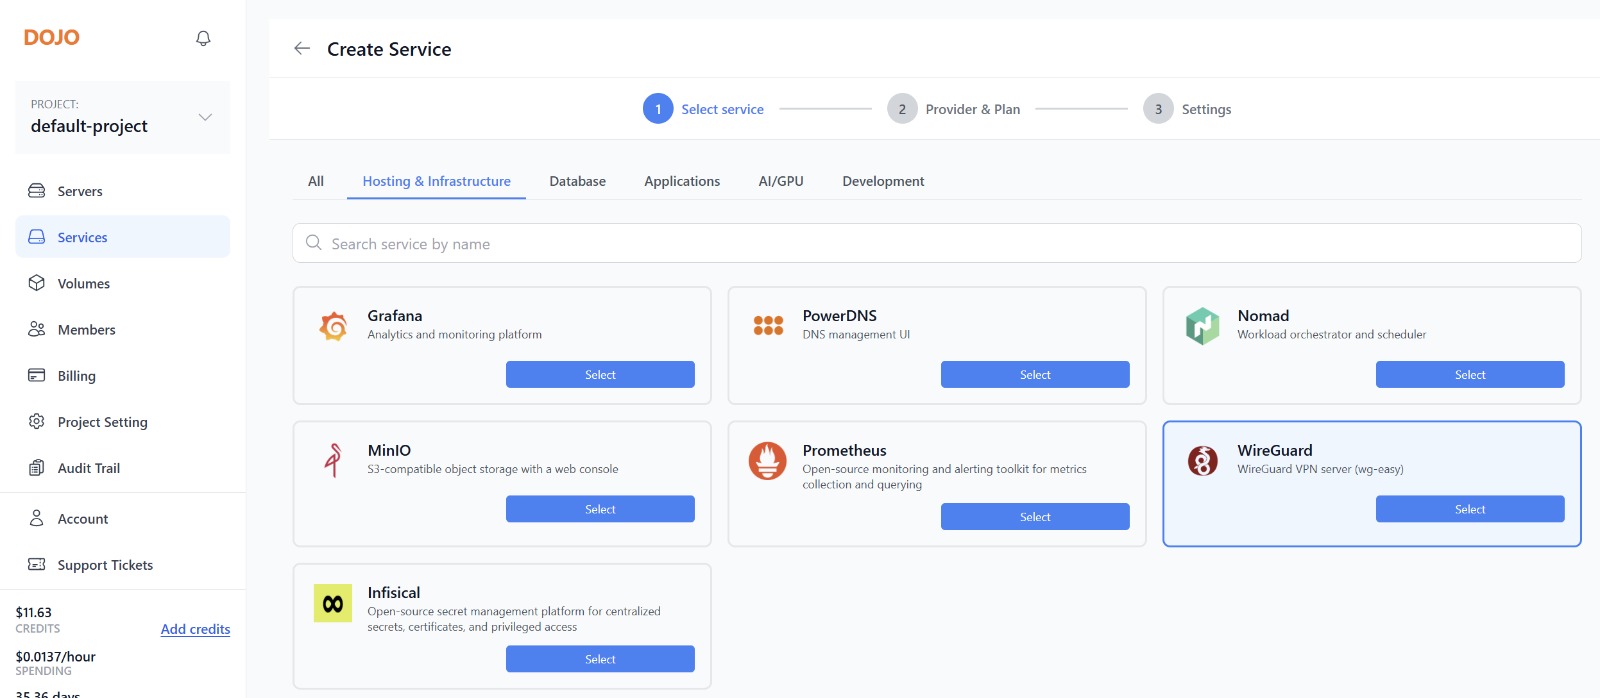
Task: Select the Prometheus service
Action: coord(1035,516)
